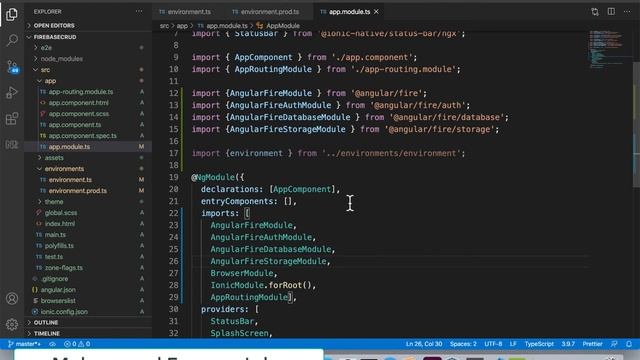Open index.html file
Viewport: 640px width, 360px height.
(60, 224)
